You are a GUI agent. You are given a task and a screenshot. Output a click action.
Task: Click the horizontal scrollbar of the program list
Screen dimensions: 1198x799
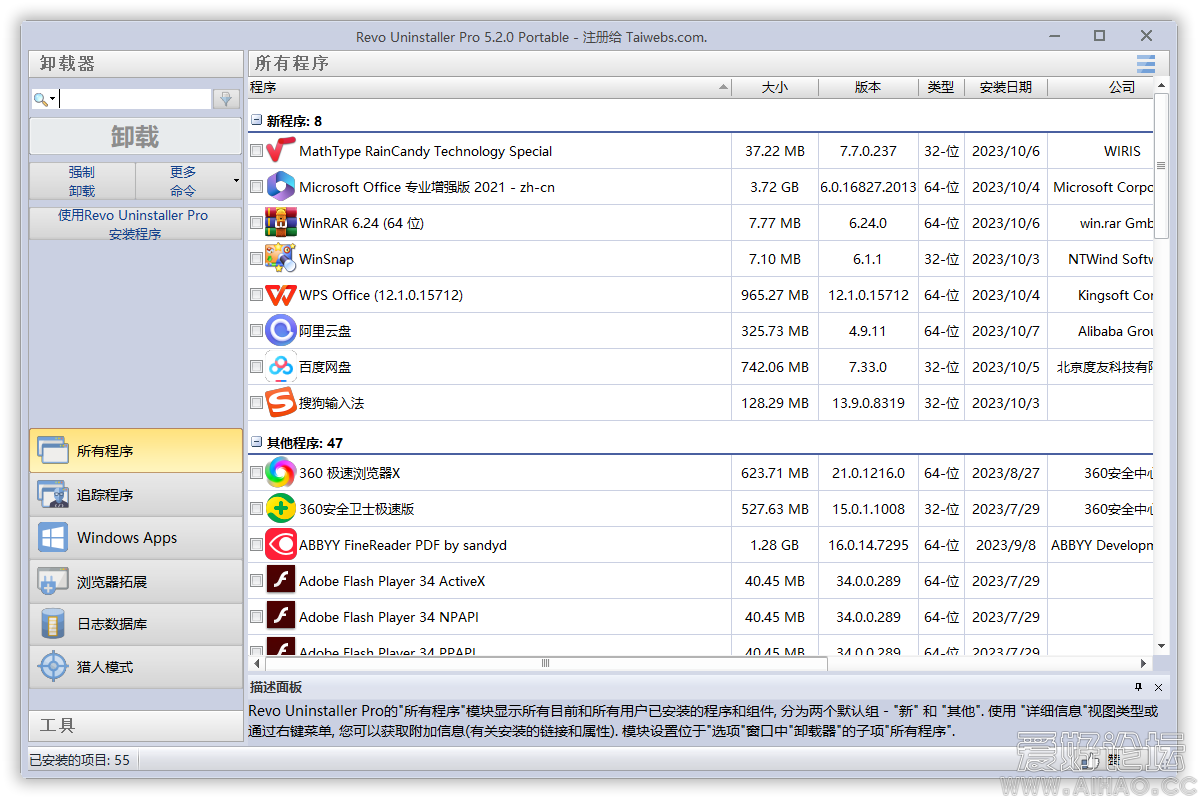[546, 663]
